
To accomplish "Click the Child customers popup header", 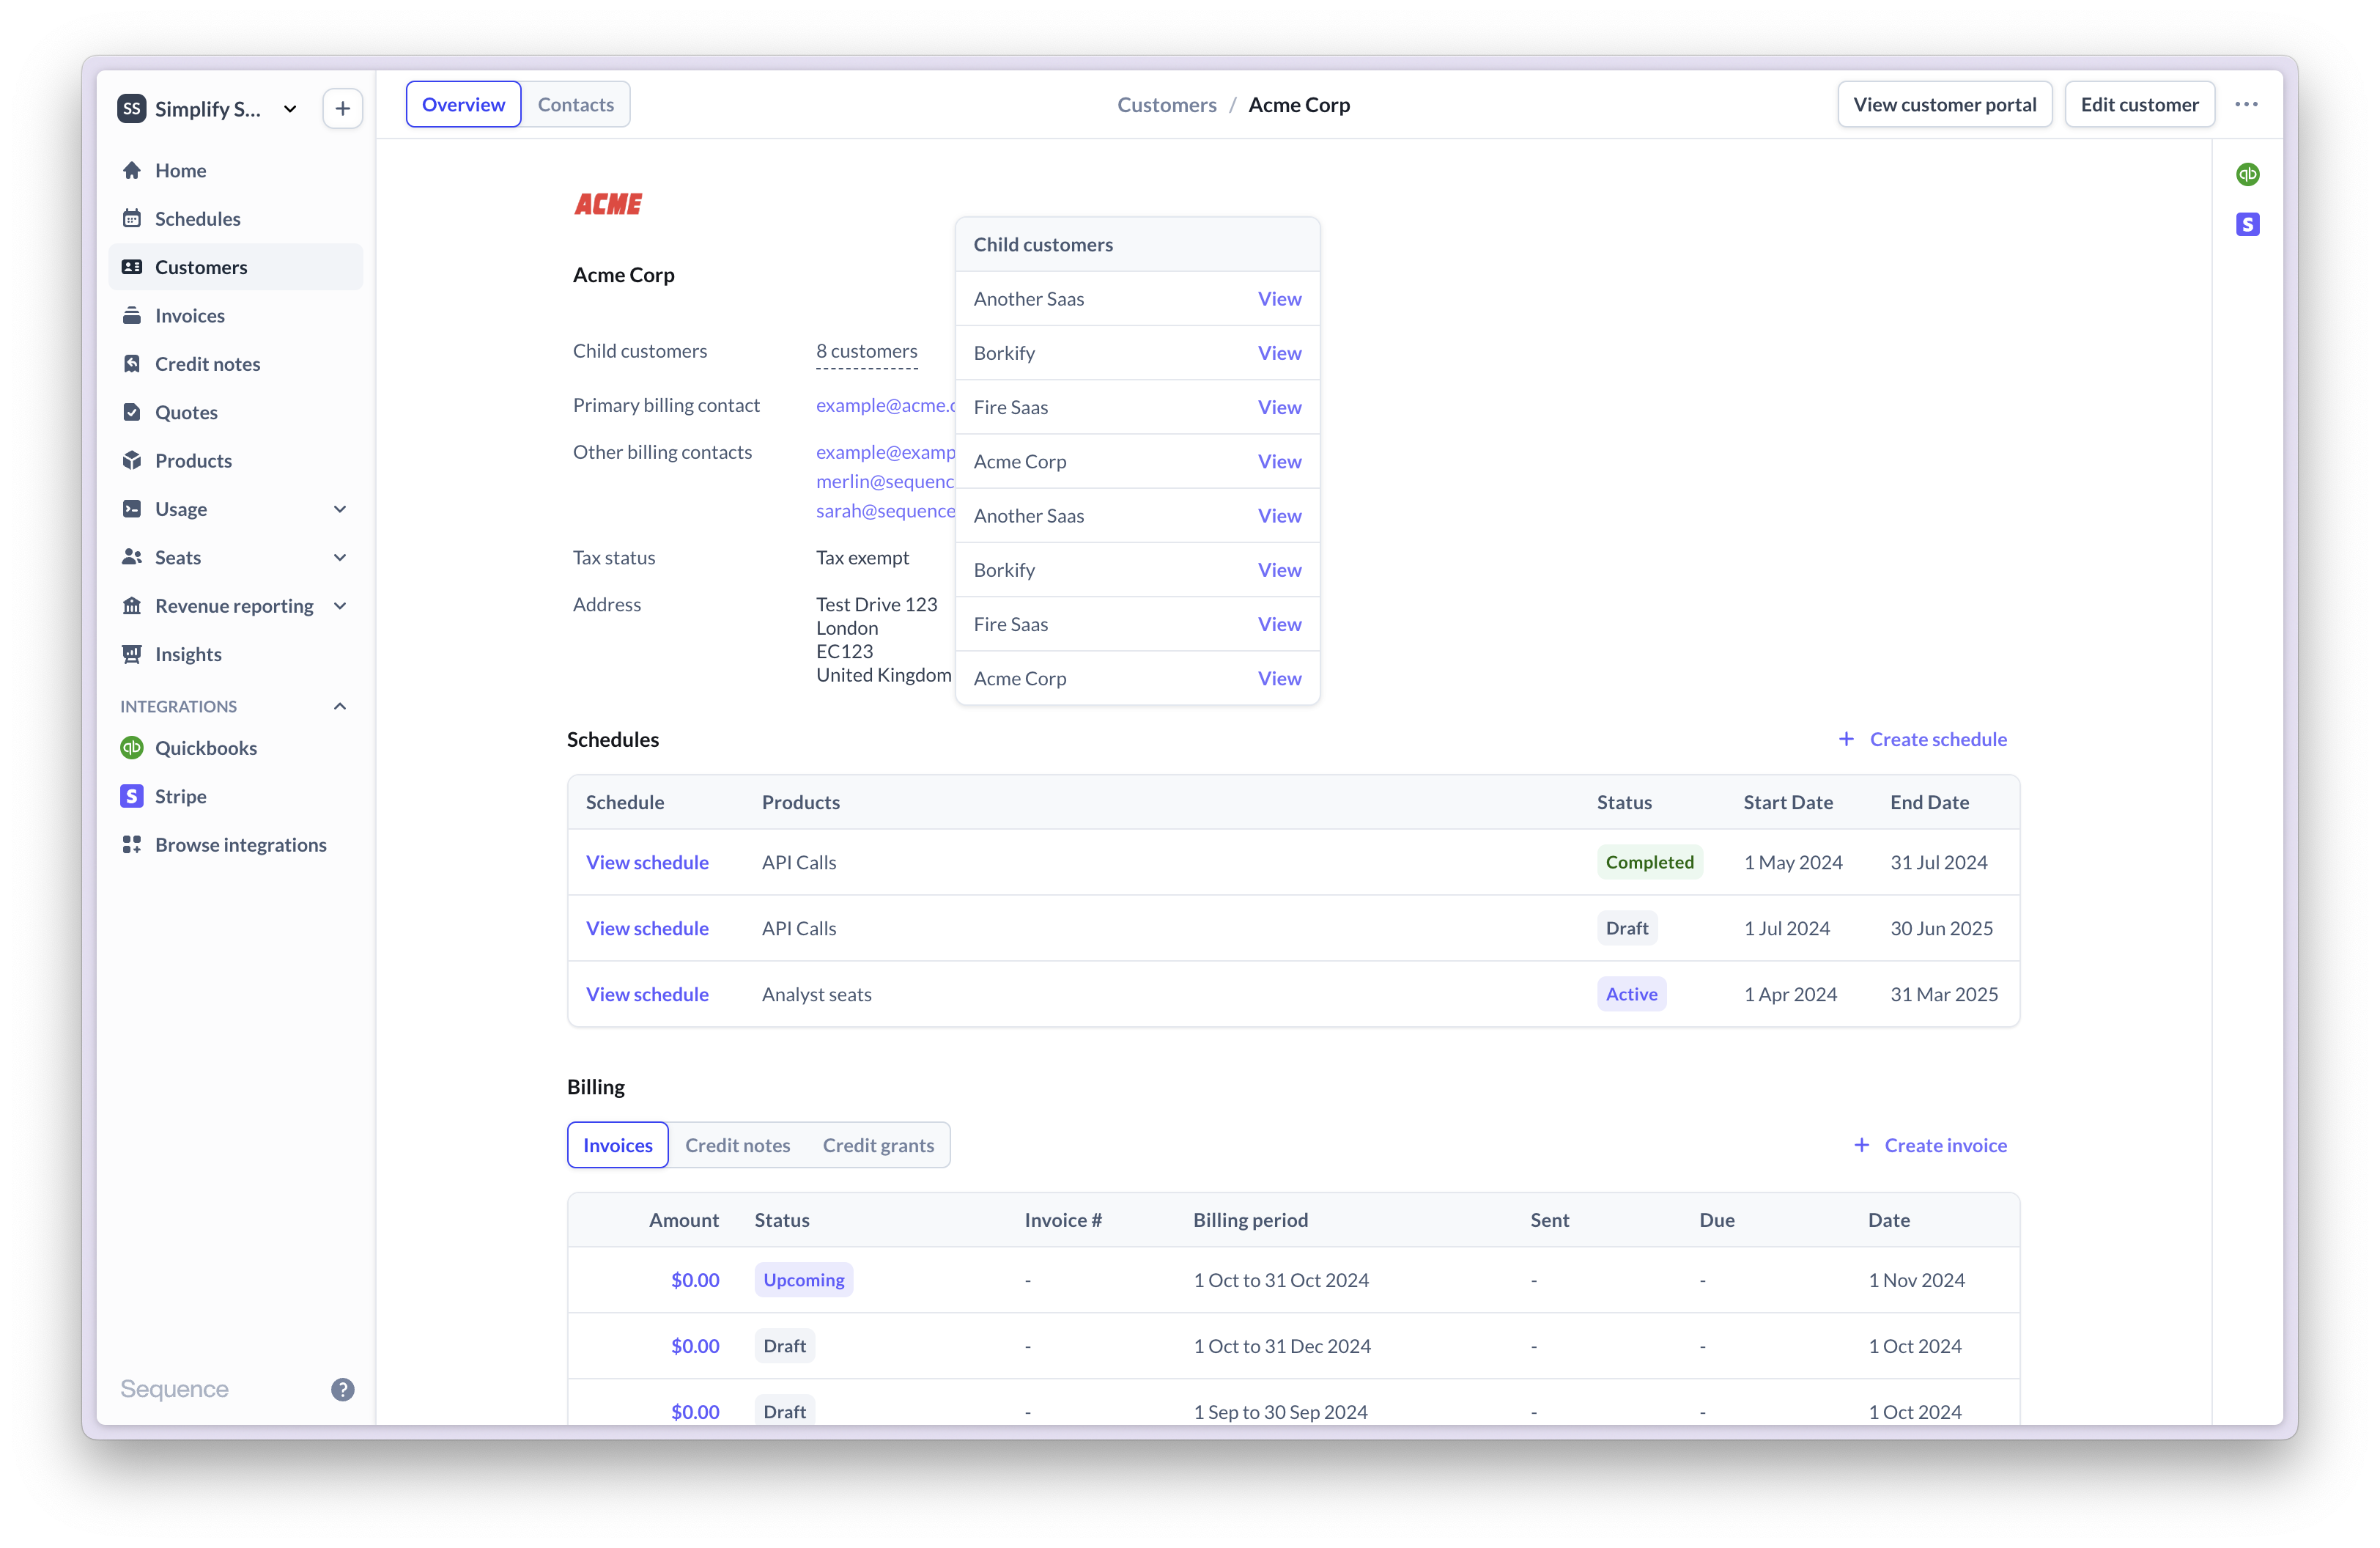I will pyautogui.click(x=1137, y=244).
